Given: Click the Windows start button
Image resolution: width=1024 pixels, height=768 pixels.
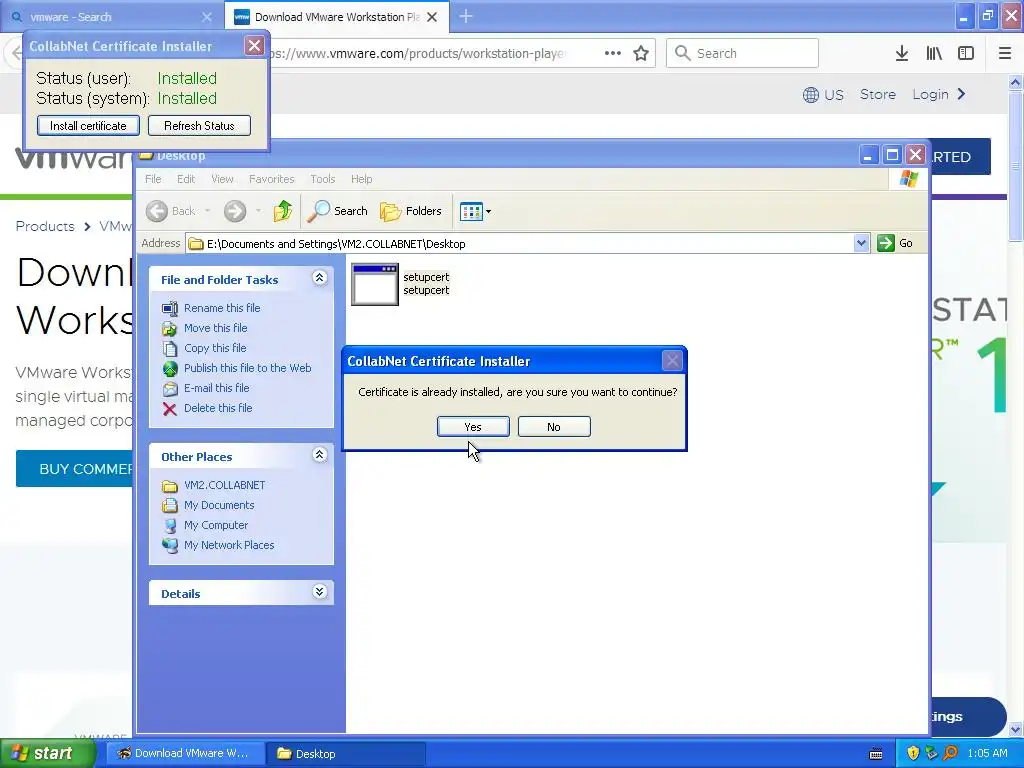Looking at the screenshot, I should [47, 753].
